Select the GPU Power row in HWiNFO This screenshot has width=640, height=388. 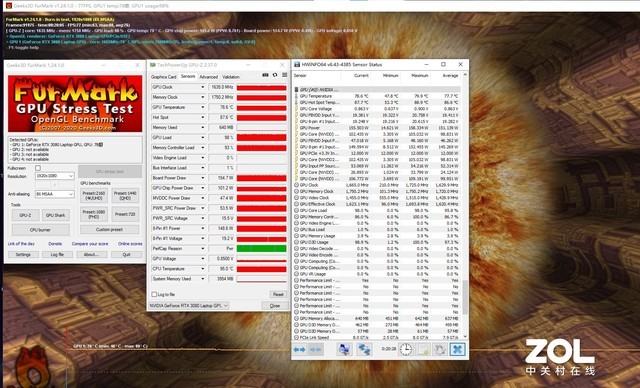tap(377, 128)
